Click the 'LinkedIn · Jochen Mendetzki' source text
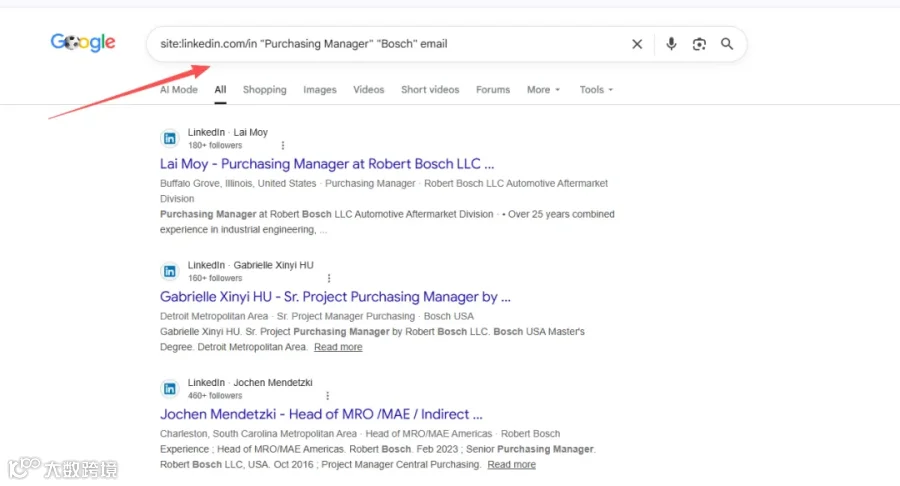Image resolution: width=900 pixels, height=486 pixels. (x=250, y=383)
